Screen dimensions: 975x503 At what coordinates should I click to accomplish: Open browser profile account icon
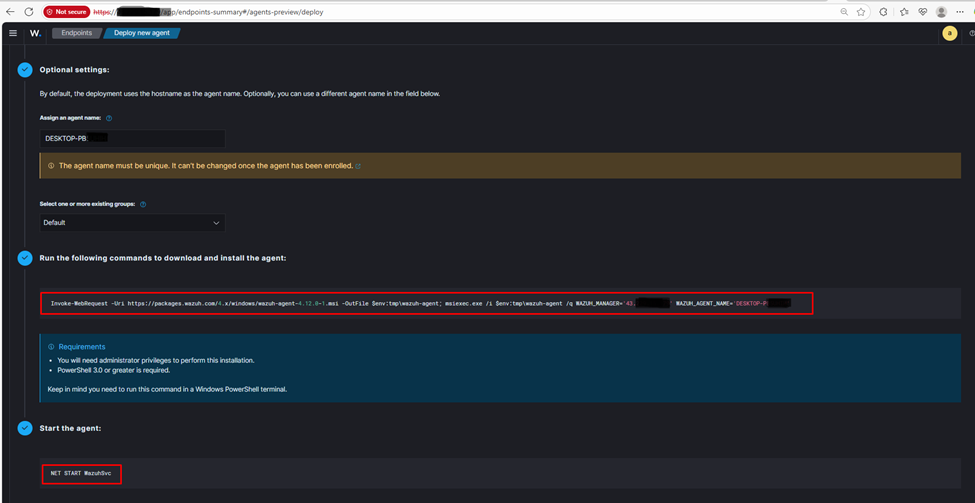tap(941, 12)
